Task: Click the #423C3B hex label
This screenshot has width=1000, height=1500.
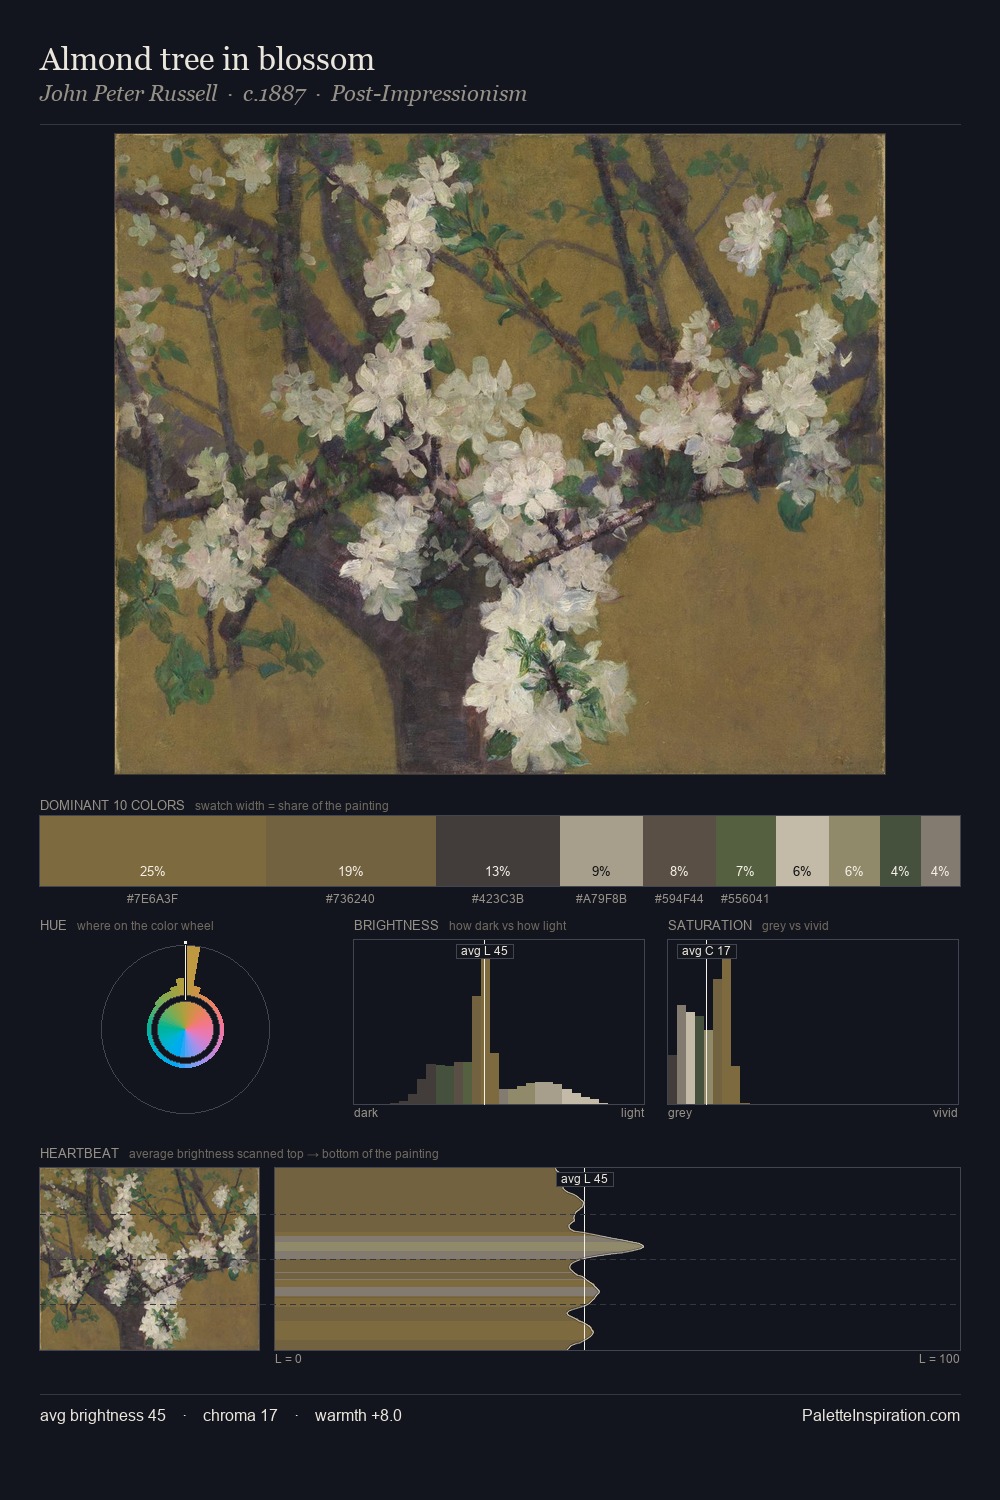Action: [x=498, y=899]
